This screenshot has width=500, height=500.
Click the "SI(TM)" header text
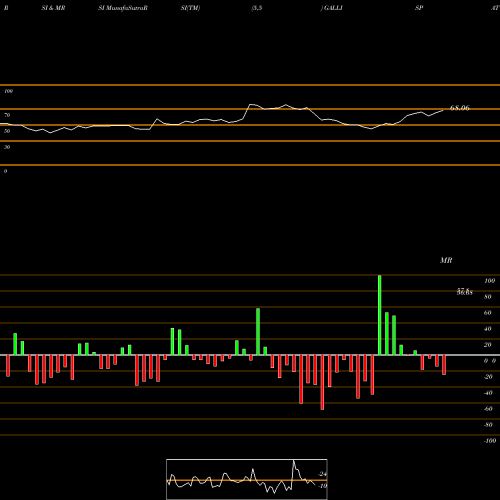point(190,8)
